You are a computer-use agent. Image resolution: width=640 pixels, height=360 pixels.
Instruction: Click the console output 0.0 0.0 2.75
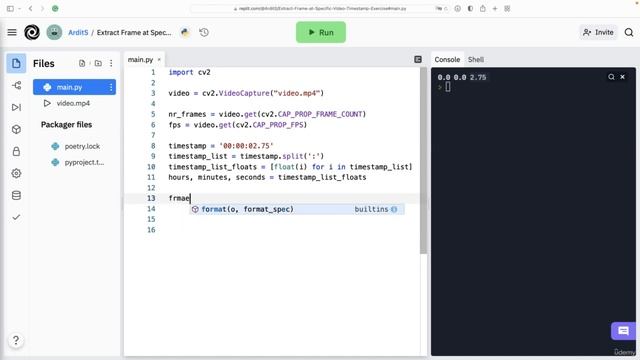click(462, 77)
